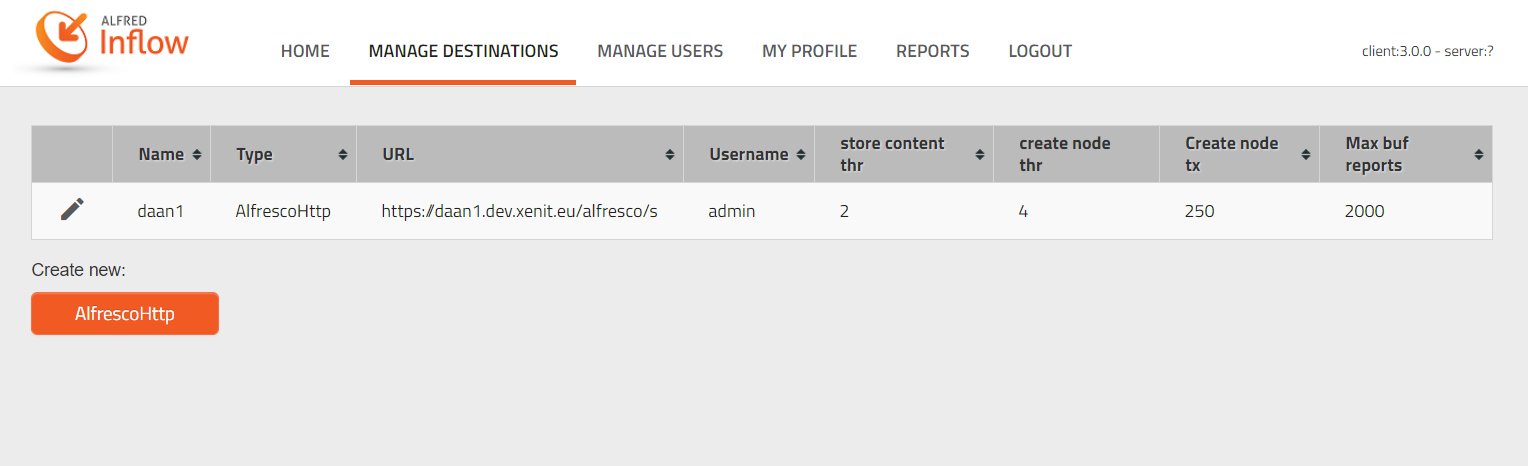Image resolution: width=1528 pixels, height=466 pixels.
Task: Sort by Username column arrows
Action: tap(801, 155)
